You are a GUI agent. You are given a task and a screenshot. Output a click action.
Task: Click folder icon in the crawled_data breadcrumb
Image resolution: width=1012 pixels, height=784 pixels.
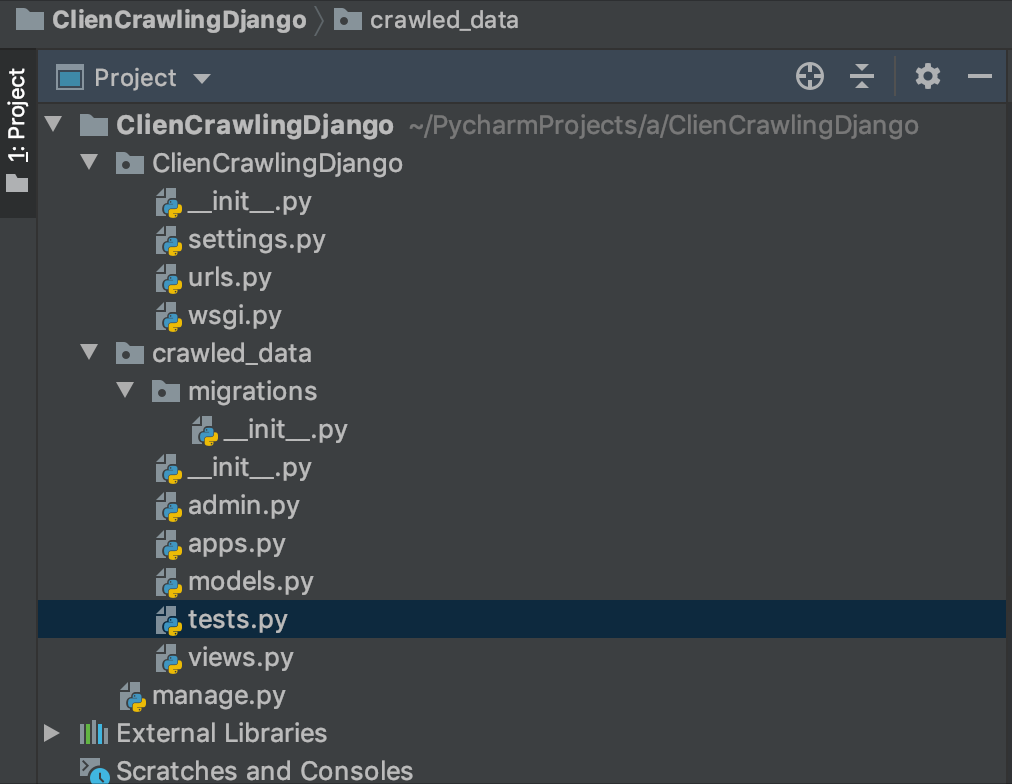(347, 19)
